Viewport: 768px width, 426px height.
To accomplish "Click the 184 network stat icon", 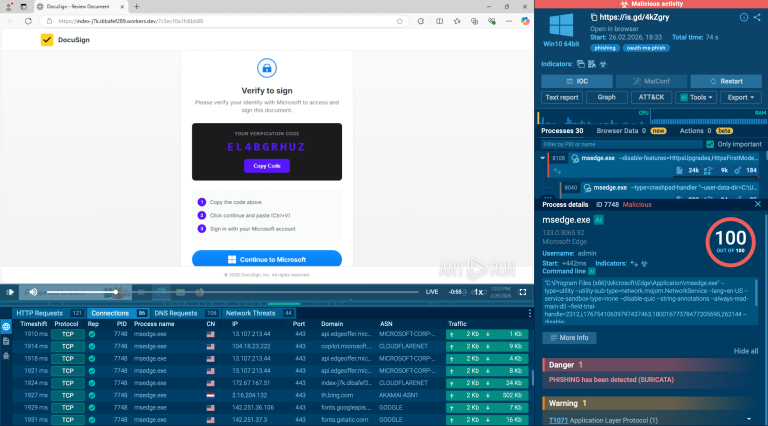I will coord(737,170).
